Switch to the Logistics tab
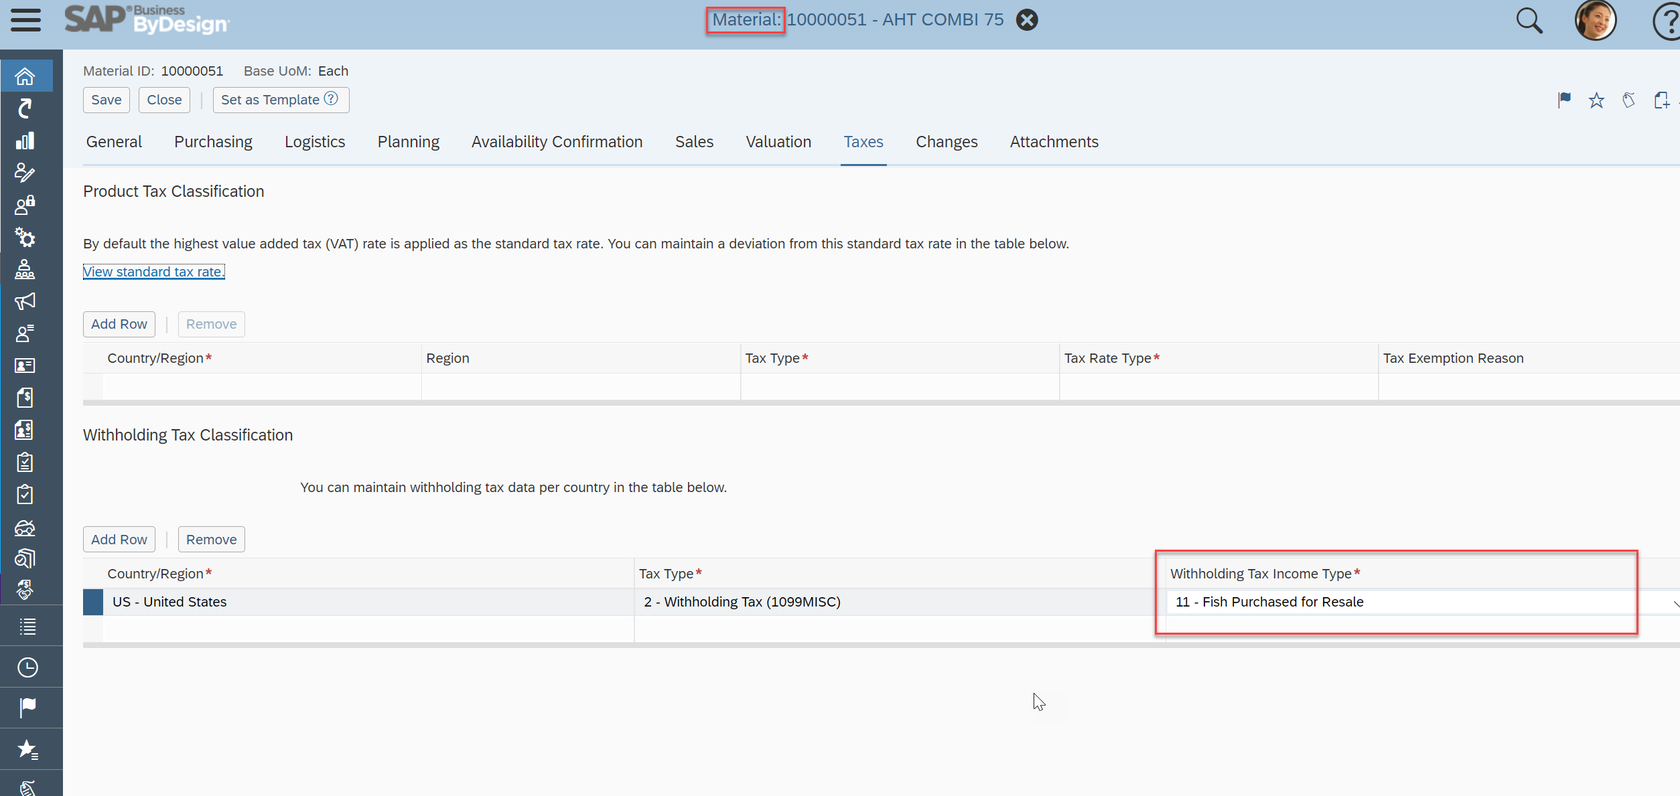Image resolution: width=1680 pixels, height=796 pixels. pyautogui.click(x=315, y=142)
